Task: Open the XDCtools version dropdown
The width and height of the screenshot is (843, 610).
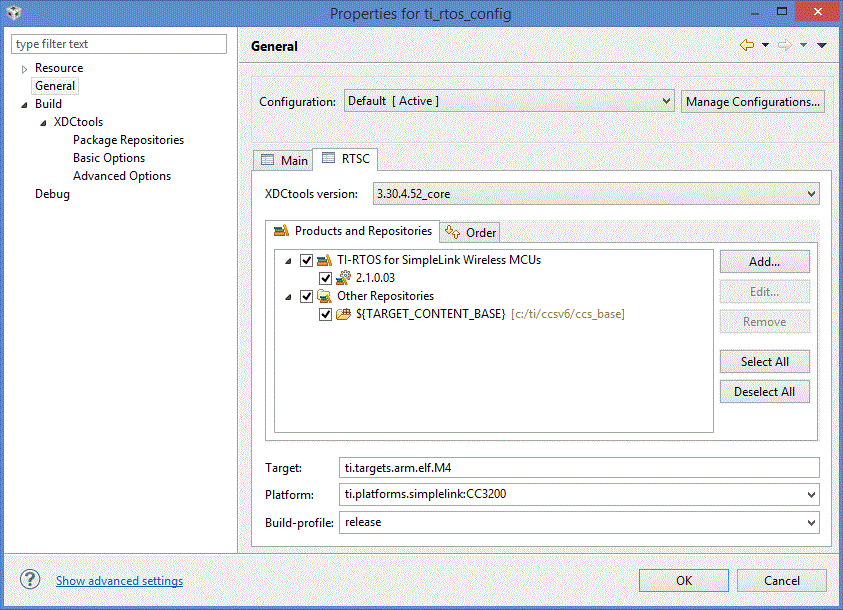Action: pos(811,194)
